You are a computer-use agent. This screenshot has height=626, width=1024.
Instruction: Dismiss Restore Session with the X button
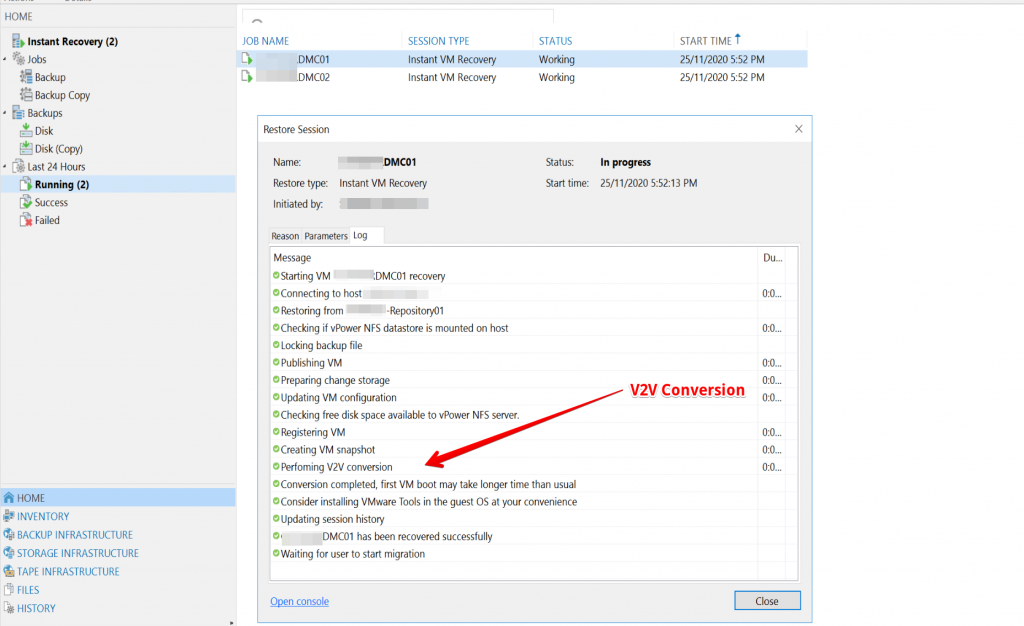coord(799,129)
